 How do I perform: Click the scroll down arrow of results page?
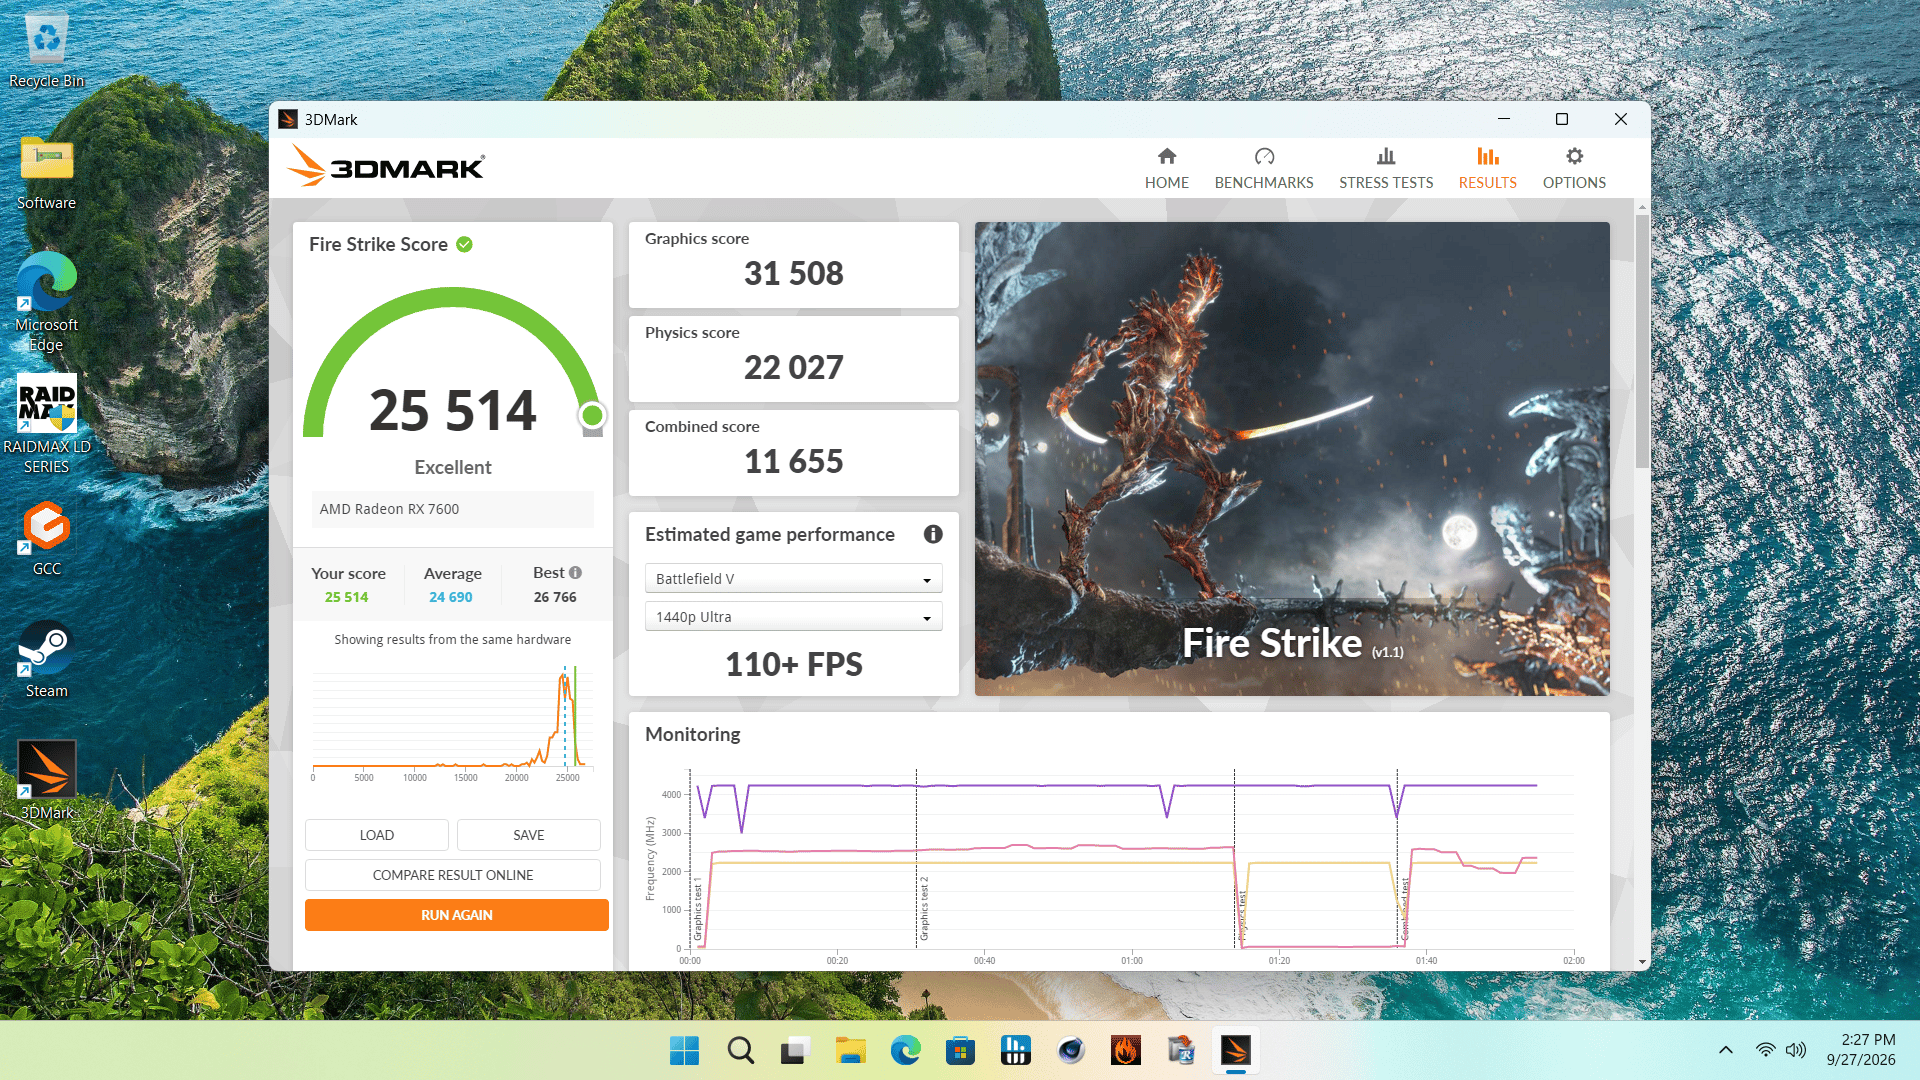click(x=1642, y=962)
